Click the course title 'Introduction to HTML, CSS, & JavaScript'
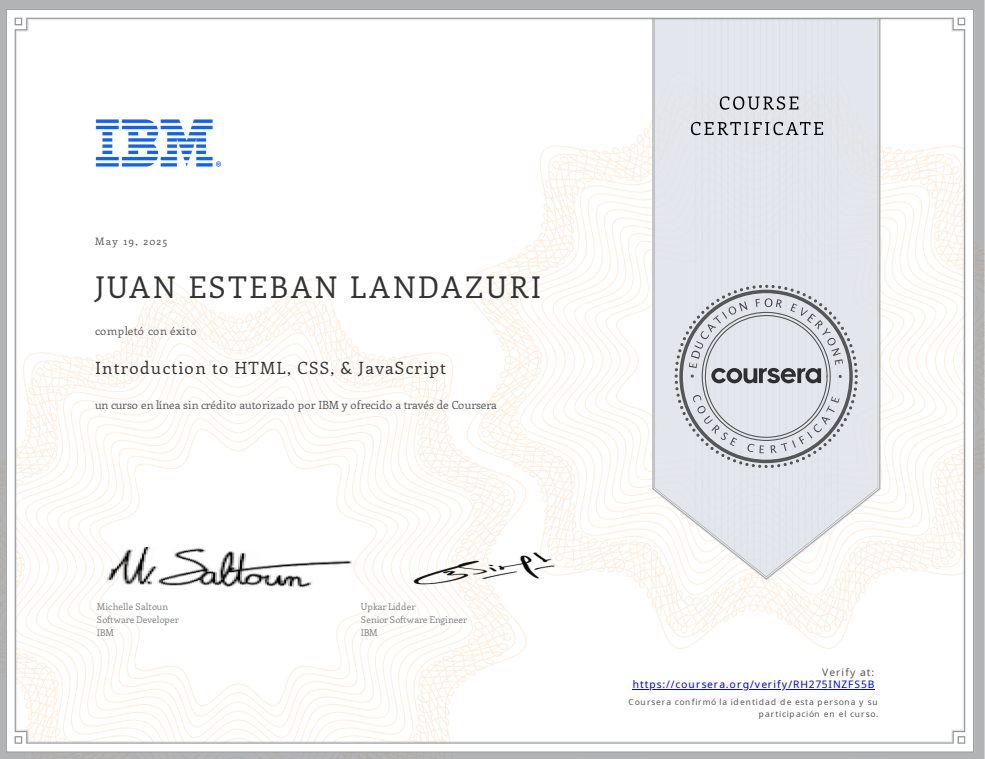This screenshot has width=985, height=759. 271,368
